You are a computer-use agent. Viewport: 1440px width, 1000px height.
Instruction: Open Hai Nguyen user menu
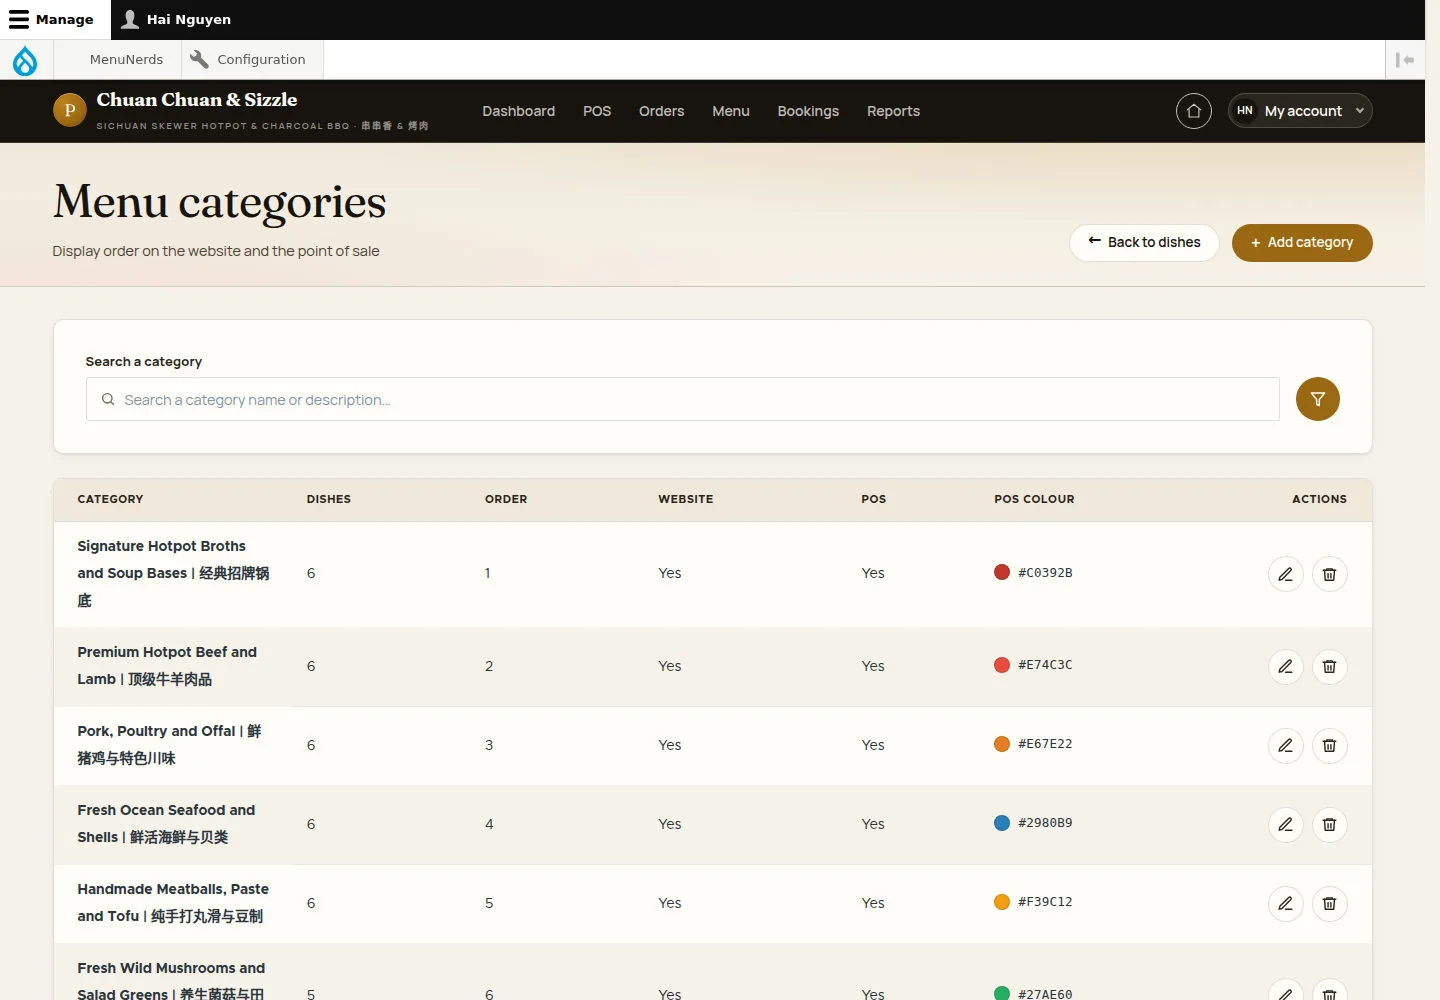[x=177, y=19]
